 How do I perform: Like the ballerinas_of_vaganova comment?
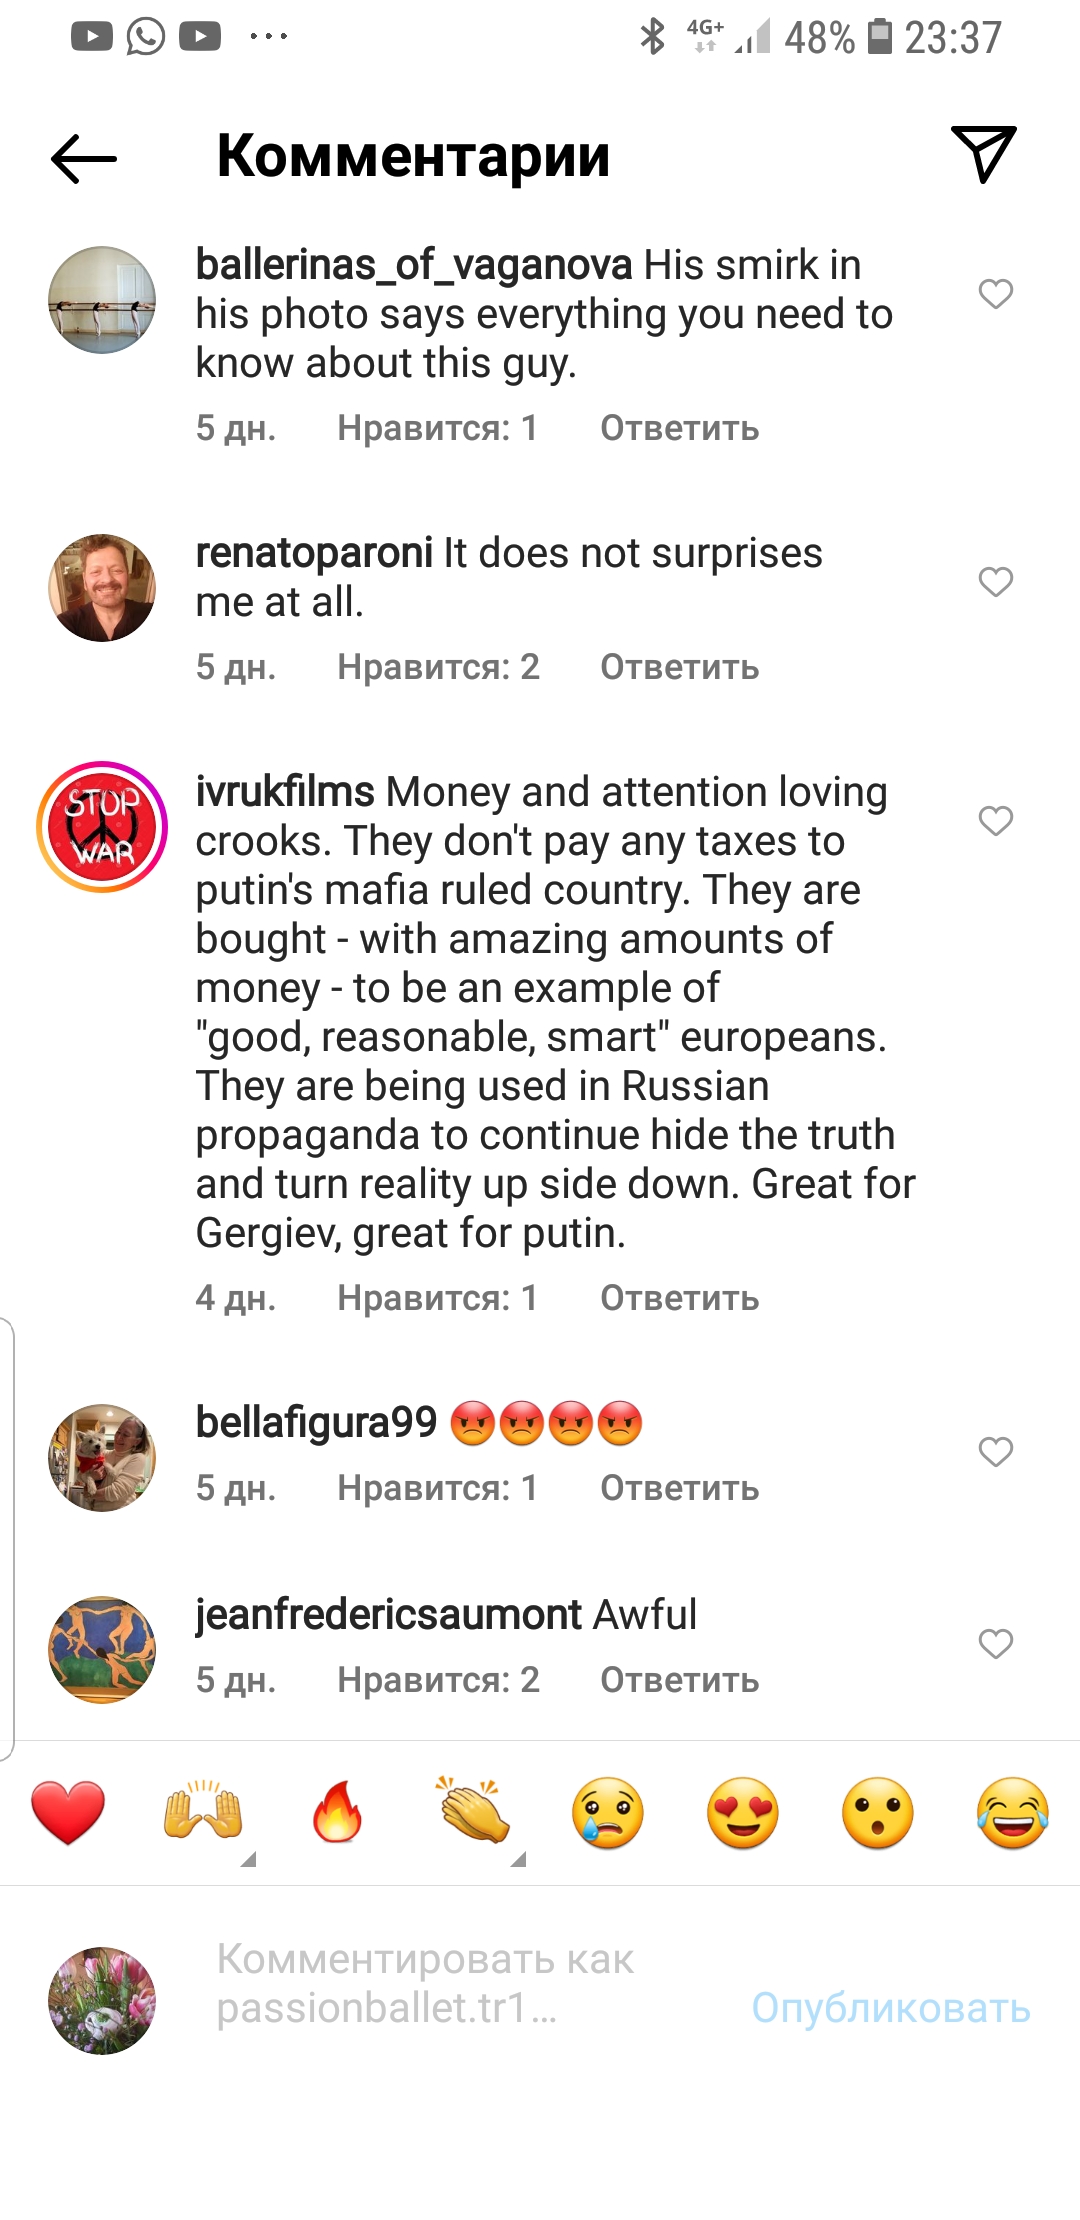995,294
